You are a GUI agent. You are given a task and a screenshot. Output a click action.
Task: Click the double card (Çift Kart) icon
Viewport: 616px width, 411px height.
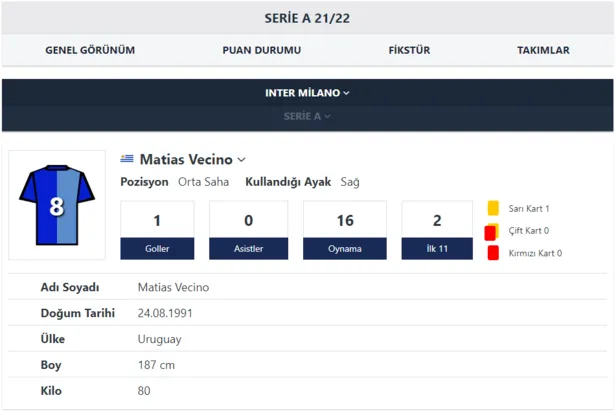(491, 231)
